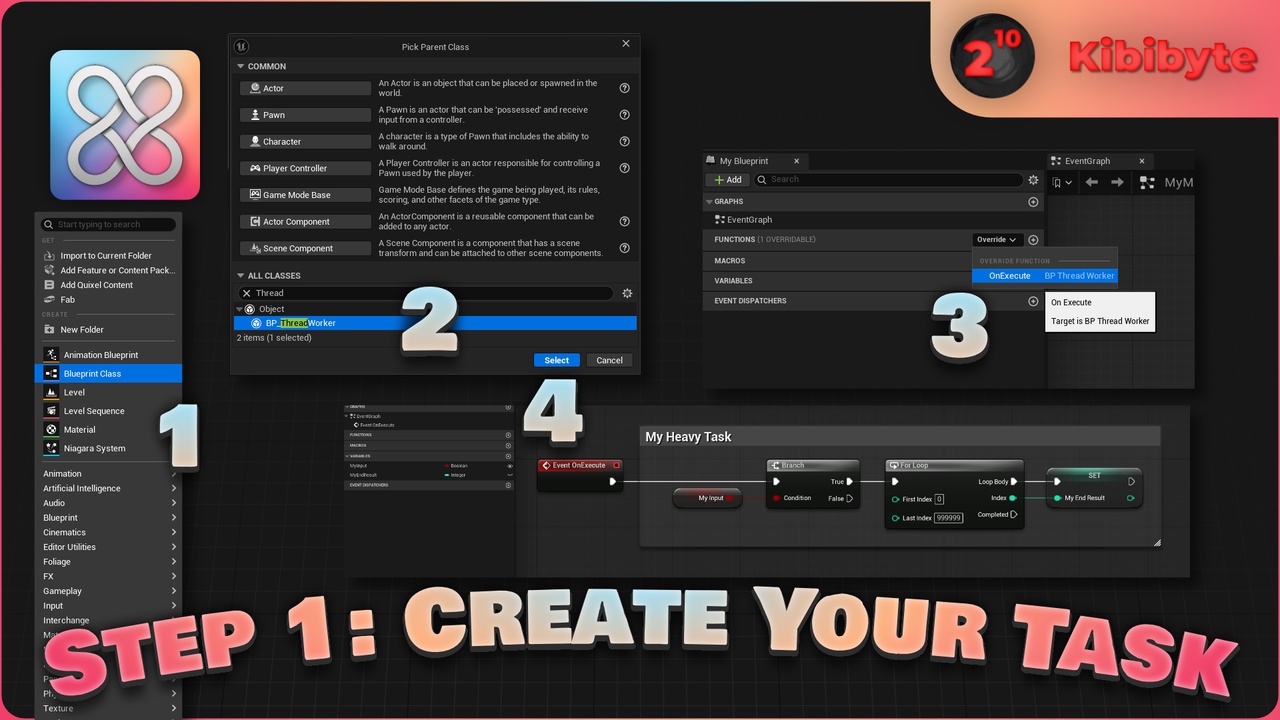1280x720 pixels.
Task: Add a new event dispatcher with plus
Action: [x=1033, y=301]
